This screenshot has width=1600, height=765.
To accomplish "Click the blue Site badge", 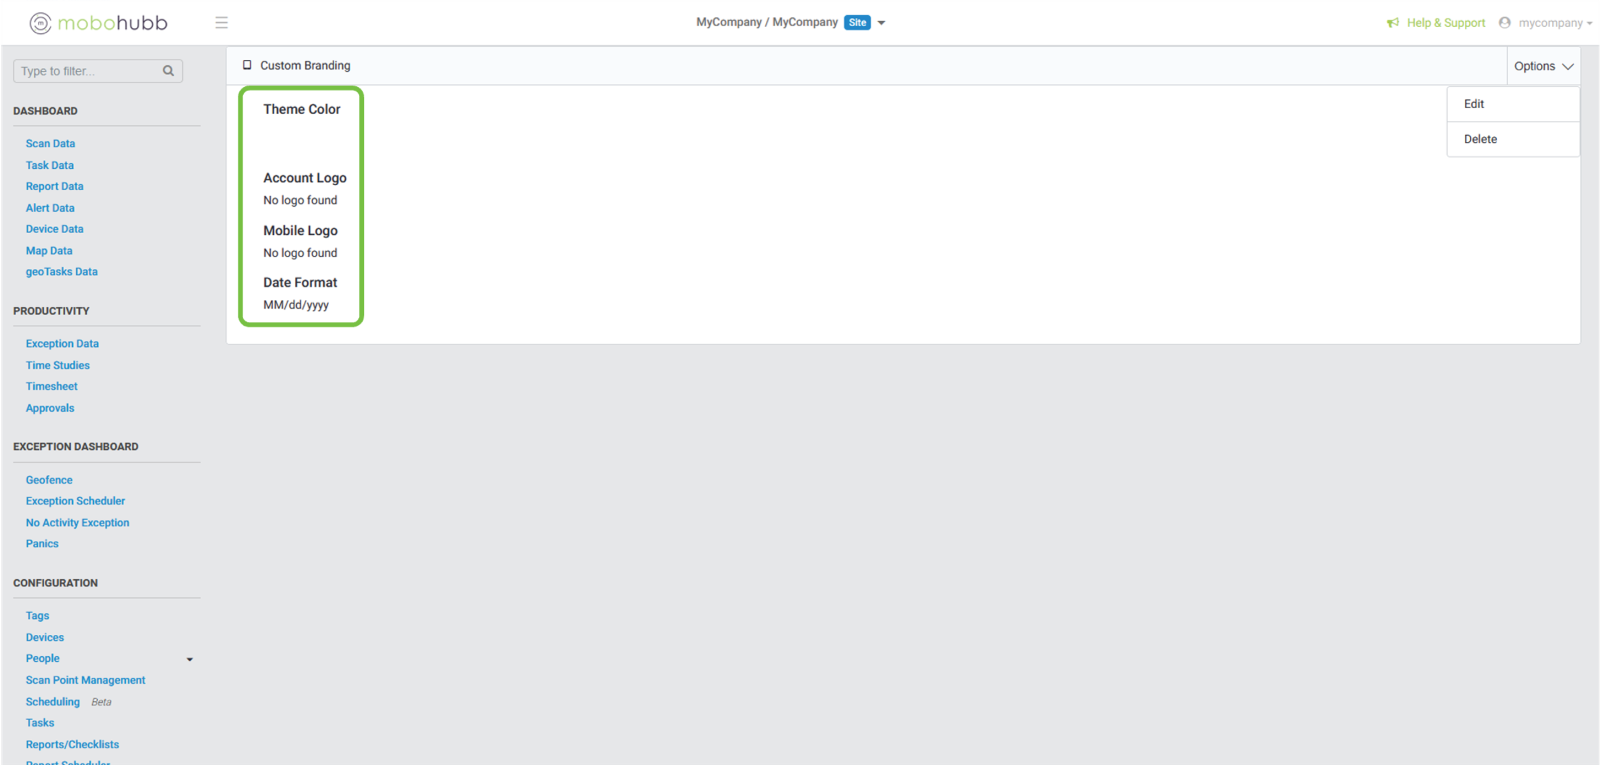I will point(857,23).
